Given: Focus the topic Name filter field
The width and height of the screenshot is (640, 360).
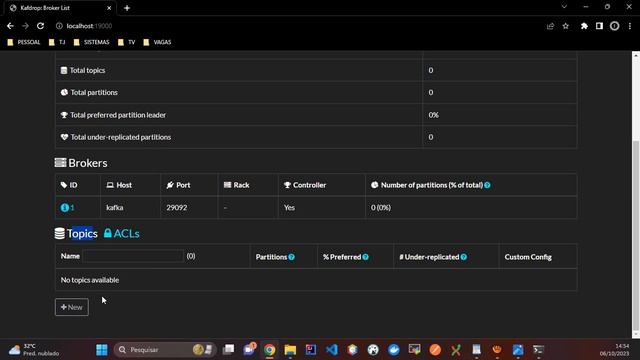Looking at the screenshot, I should [133, 256].
